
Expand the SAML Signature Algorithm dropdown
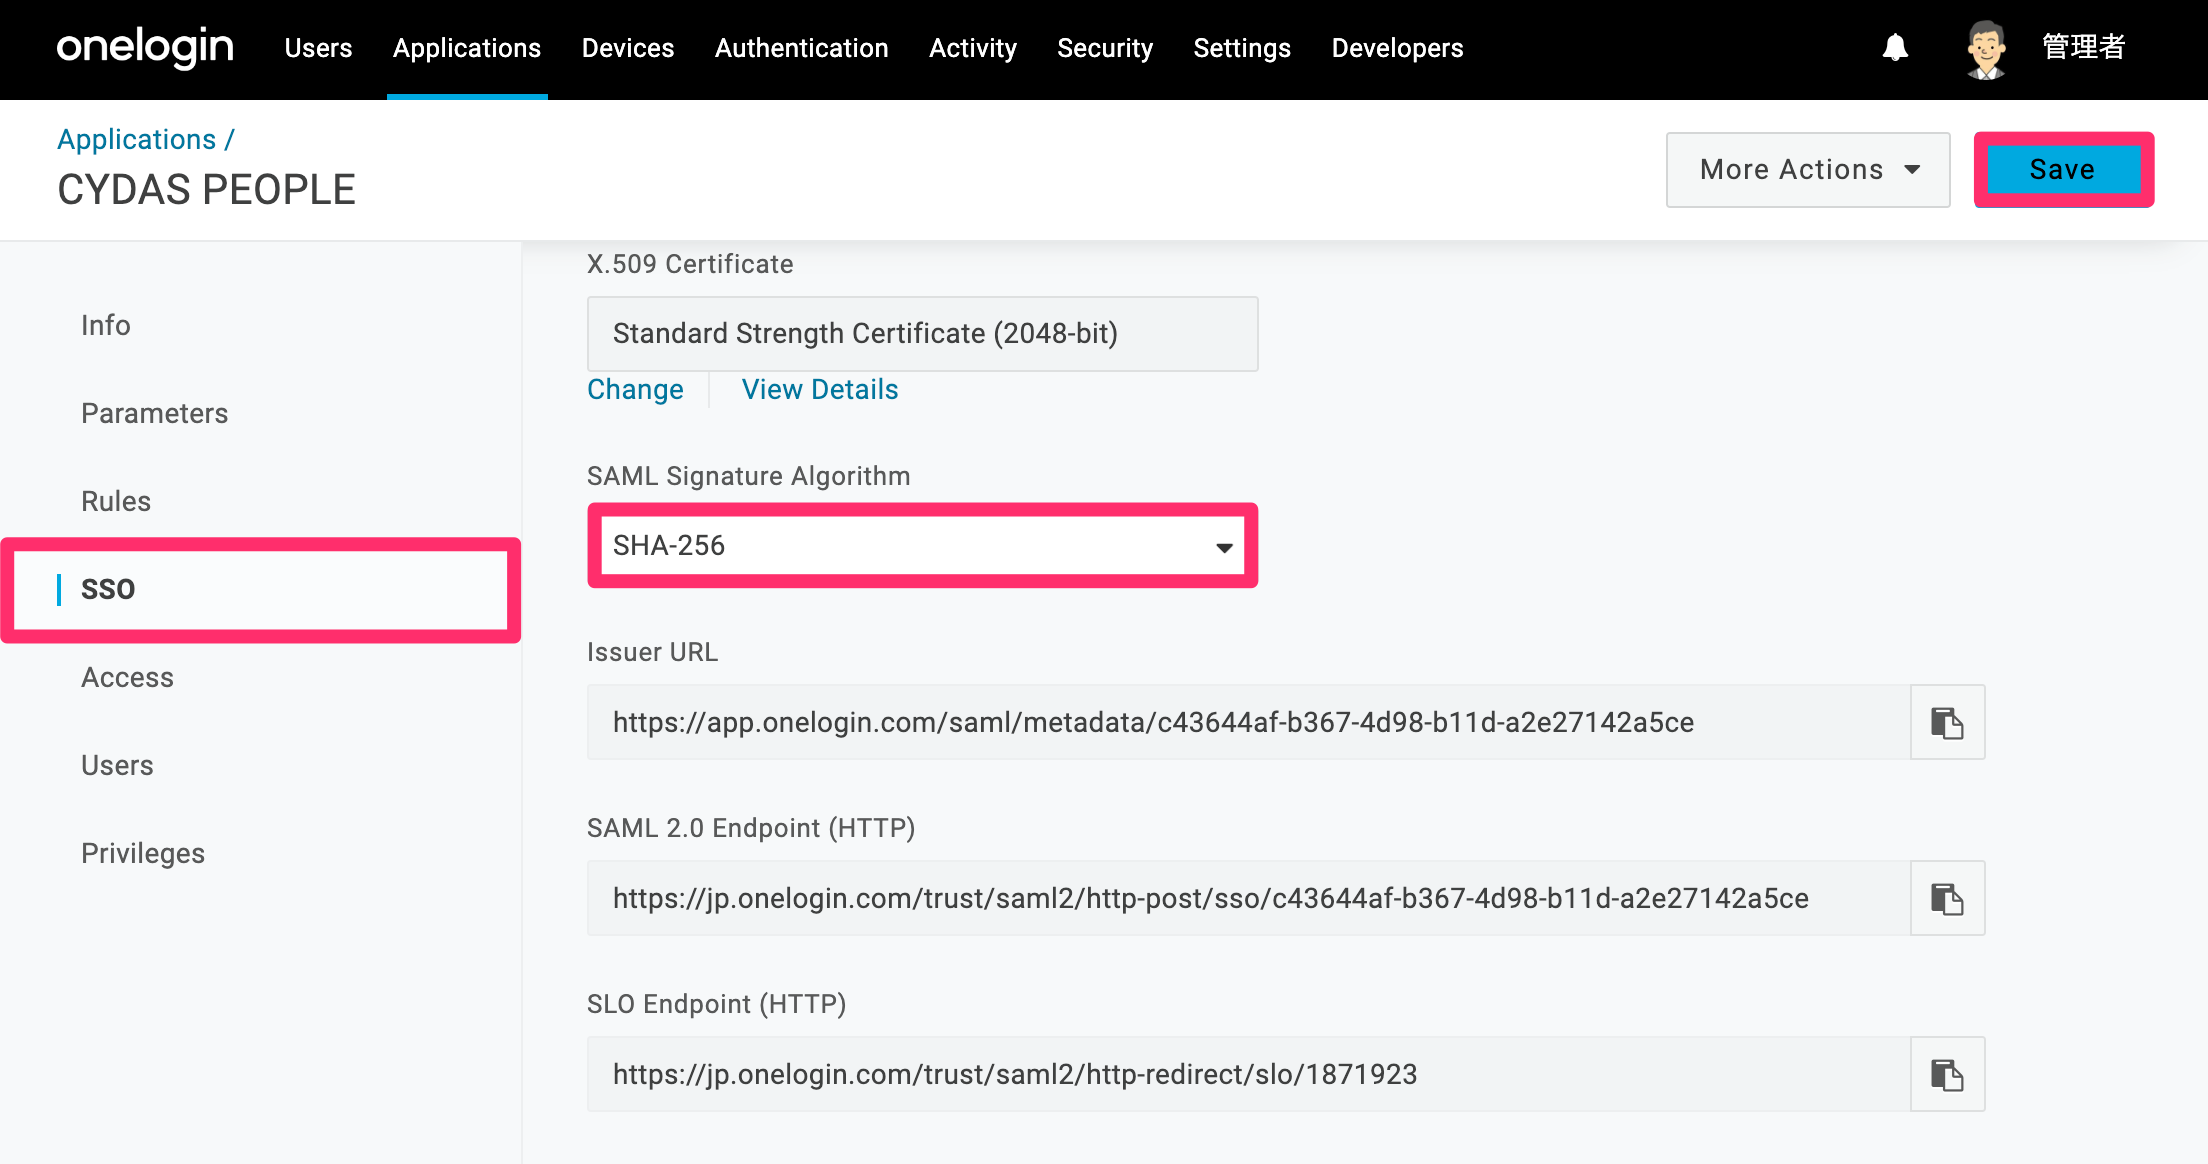pos(922,545)
